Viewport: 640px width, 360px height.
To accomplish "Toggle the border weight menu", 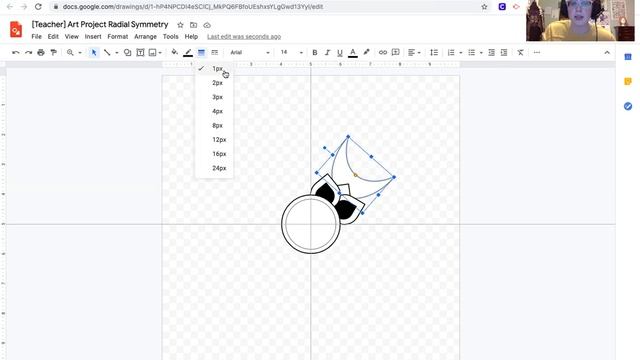I will pyautogui.click(x=201, y=53).
